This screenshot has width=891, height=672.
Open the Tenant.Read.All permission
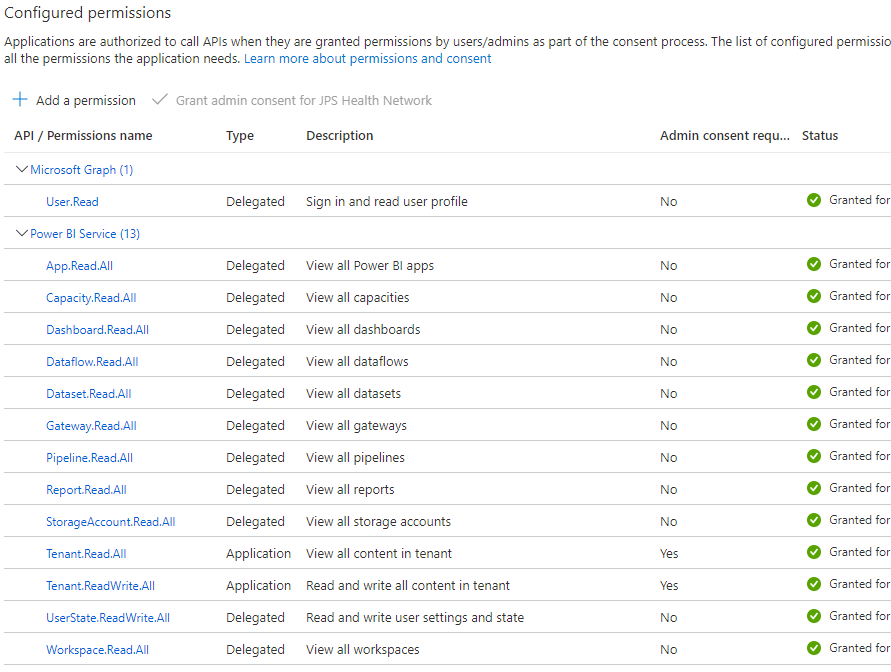[x=86, y=554]
